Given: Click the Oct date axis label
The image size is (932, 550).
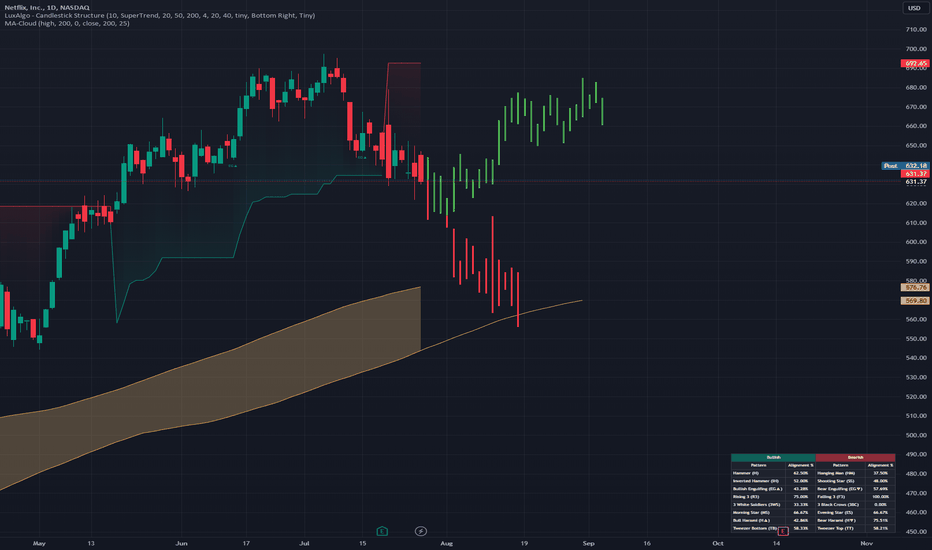Looking at the screenshot, I should pos(718,543).
